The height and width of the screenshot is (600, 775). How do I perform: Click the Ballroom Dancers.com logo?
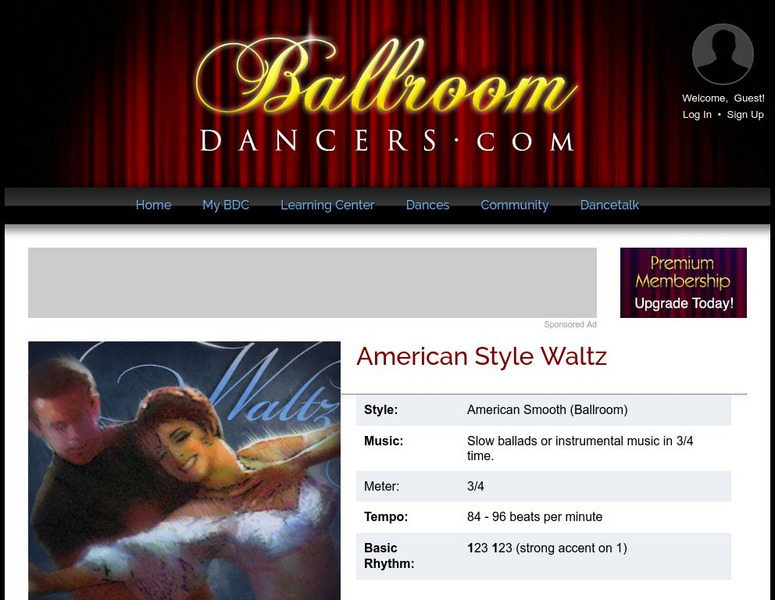(387, 95)
